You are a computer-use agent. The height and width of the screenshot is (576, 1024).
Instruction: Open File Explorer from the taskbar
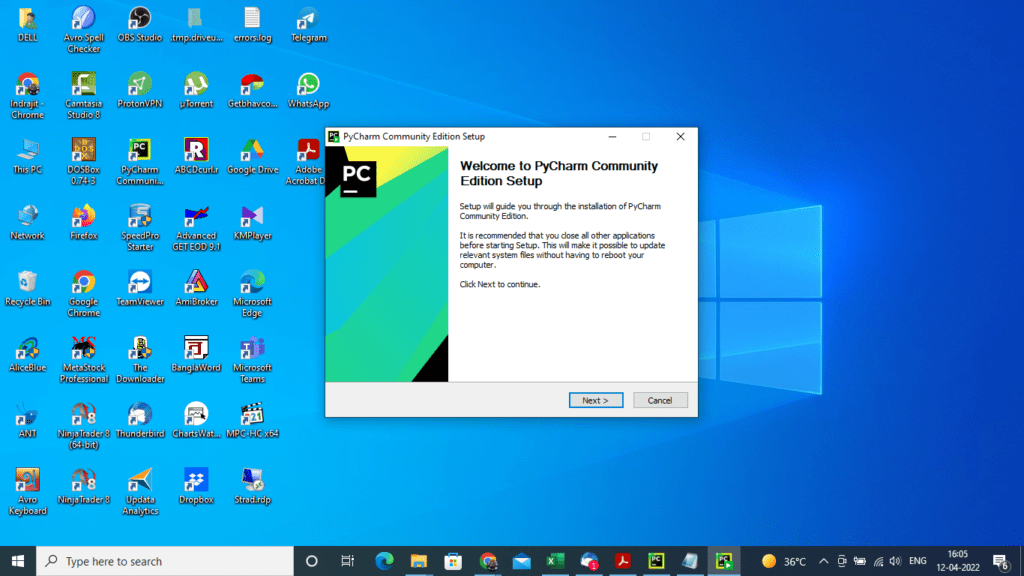[419, 561]
